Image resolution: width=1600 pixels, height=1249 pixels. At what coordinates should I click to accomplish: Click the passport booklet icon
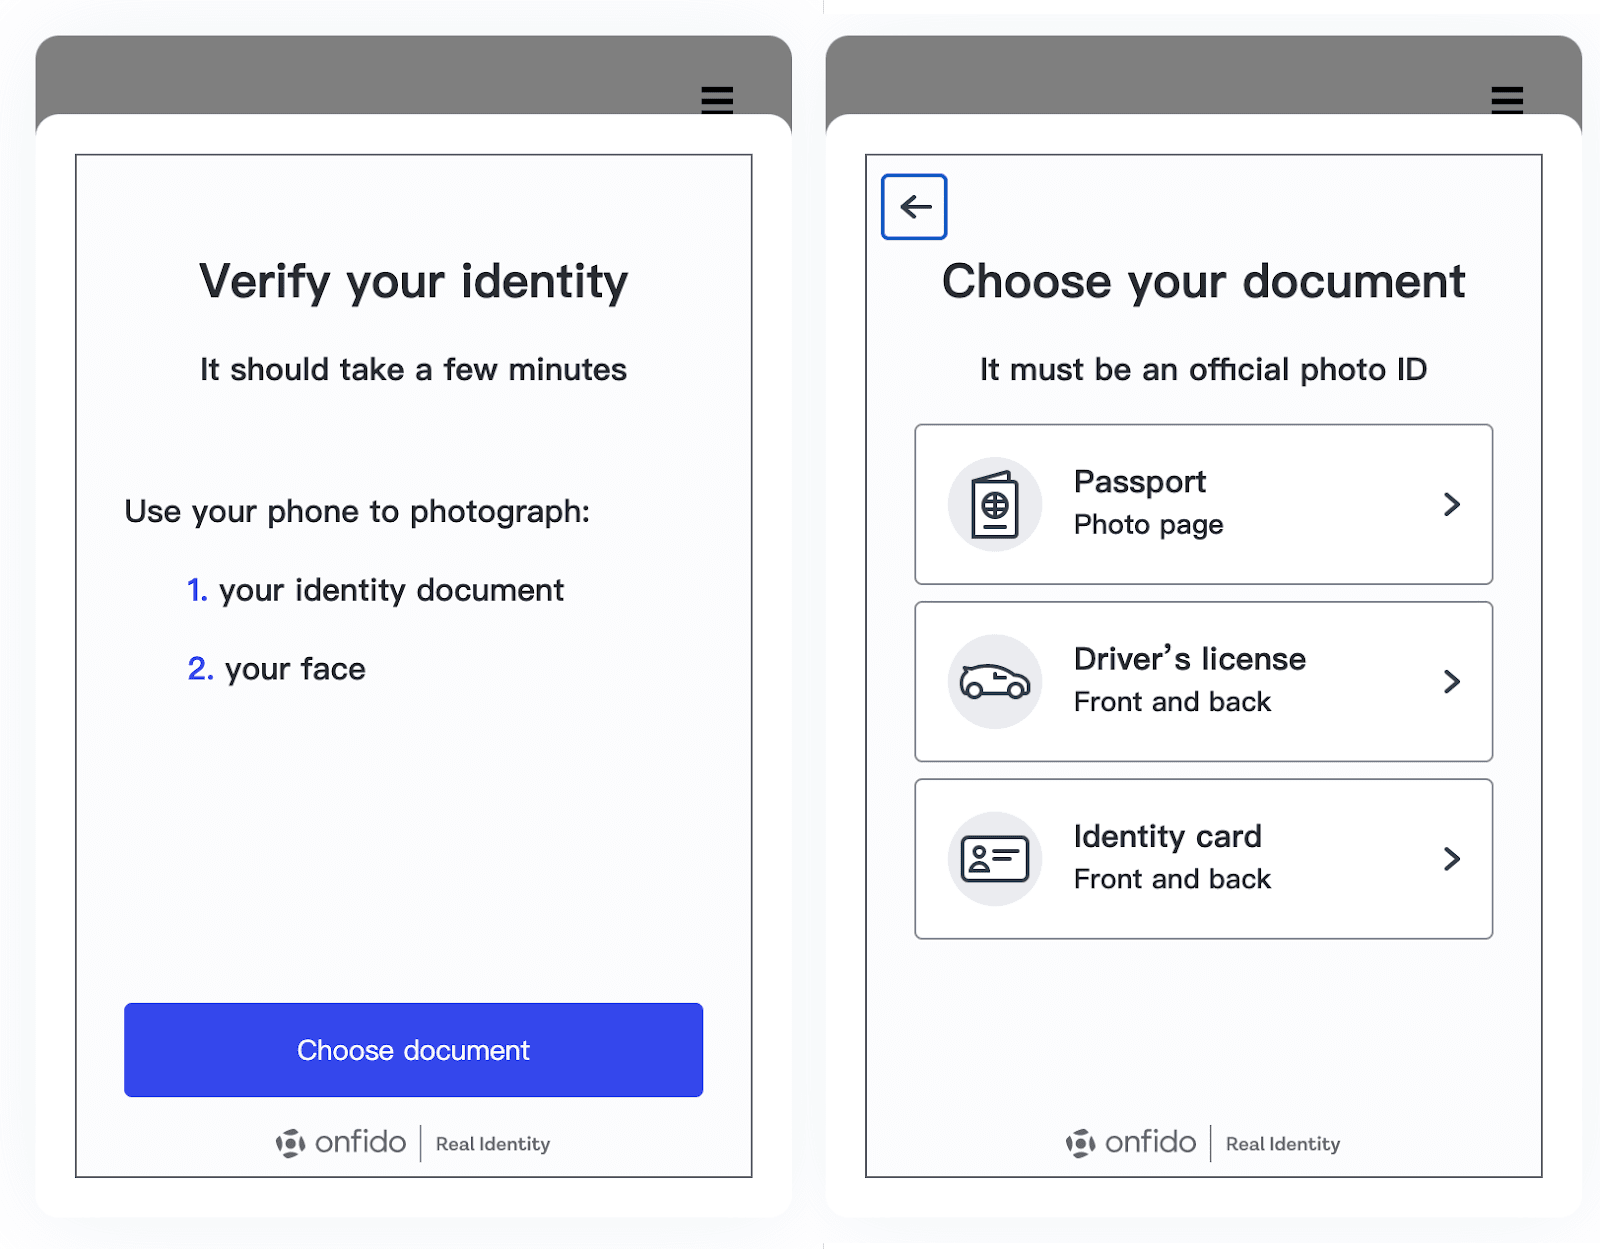tap(995, 504)
